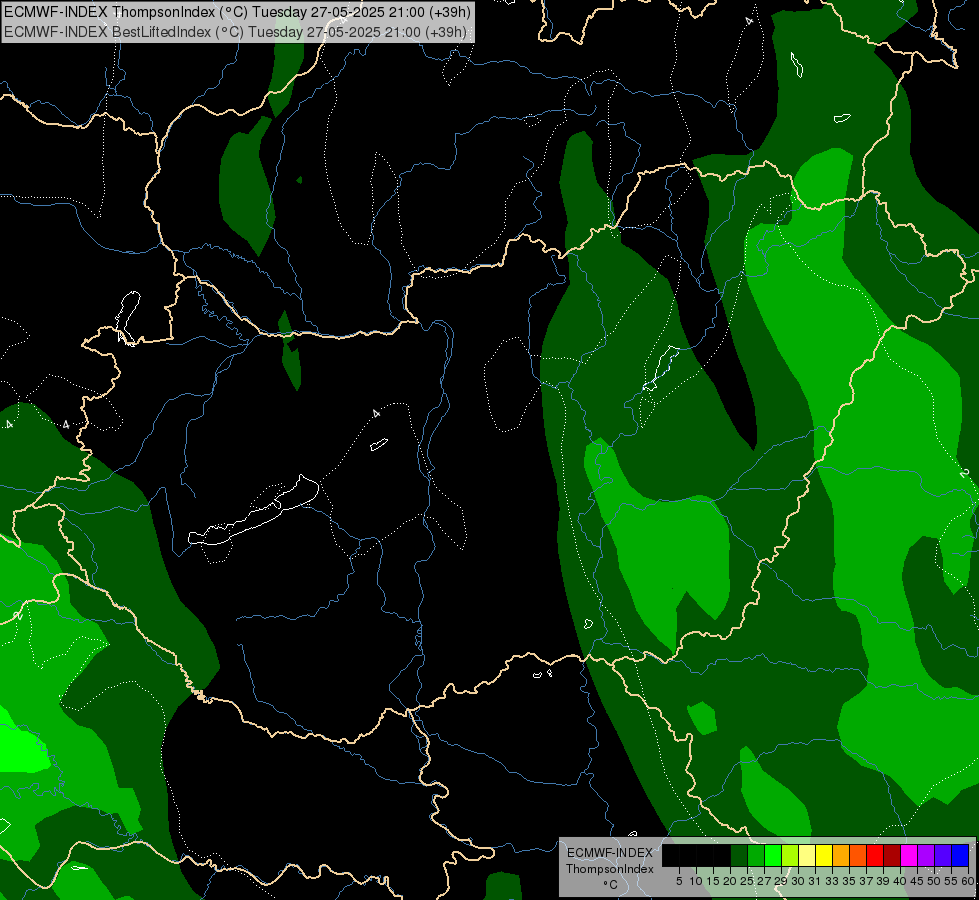Select the magenta 40–45 legend swatch
The image size is (979, 900).
(909, 855)
